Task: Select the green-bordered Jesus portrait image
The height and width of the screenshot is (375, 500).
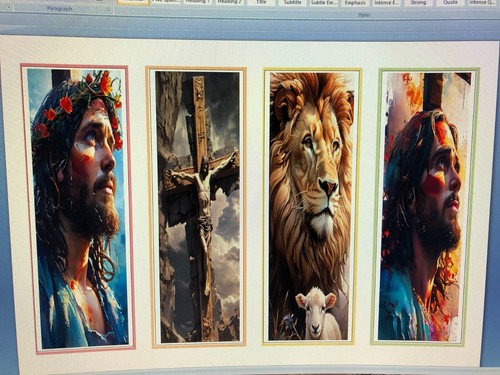Action: point(425,207)
